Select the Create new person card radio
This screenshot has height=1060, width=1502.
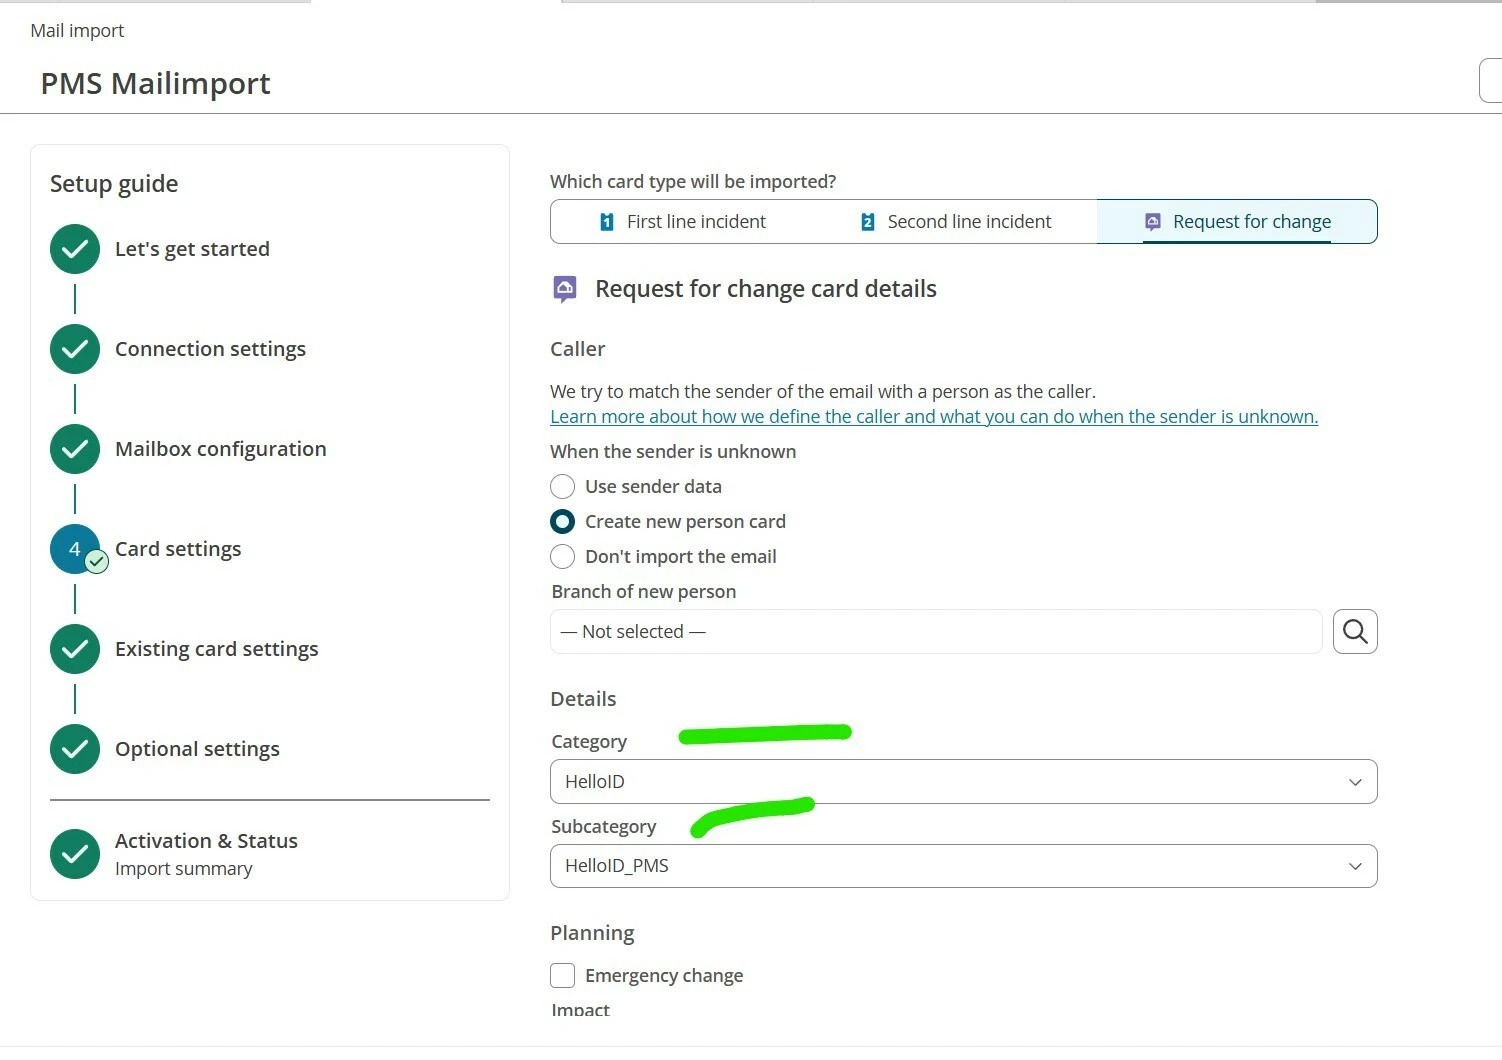pyautogui.click(x=563, y=522)
